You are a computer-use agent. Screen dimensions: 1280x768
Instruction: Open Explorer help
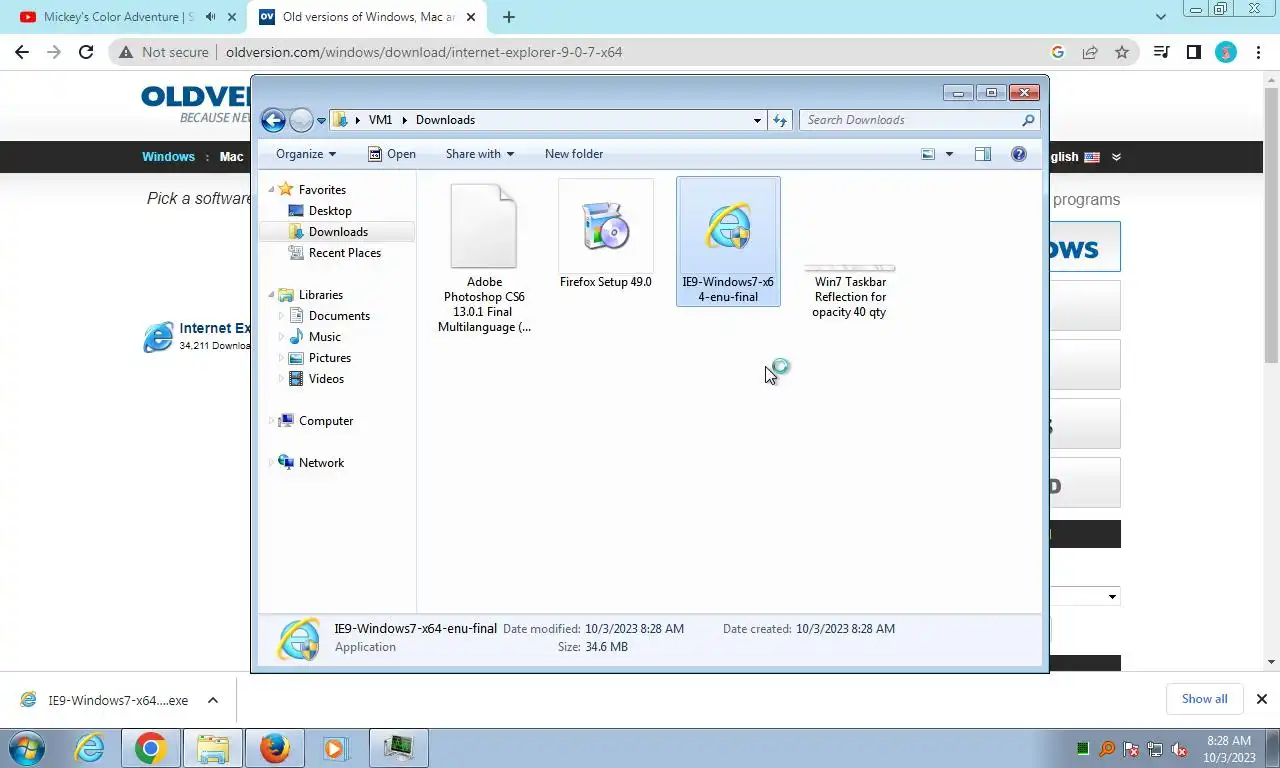coord(1019,154)
